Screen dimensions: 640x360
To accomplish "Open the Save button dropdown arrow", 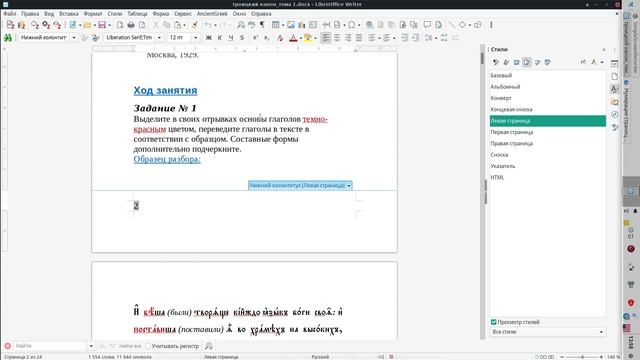I will [x=109, y=25].
